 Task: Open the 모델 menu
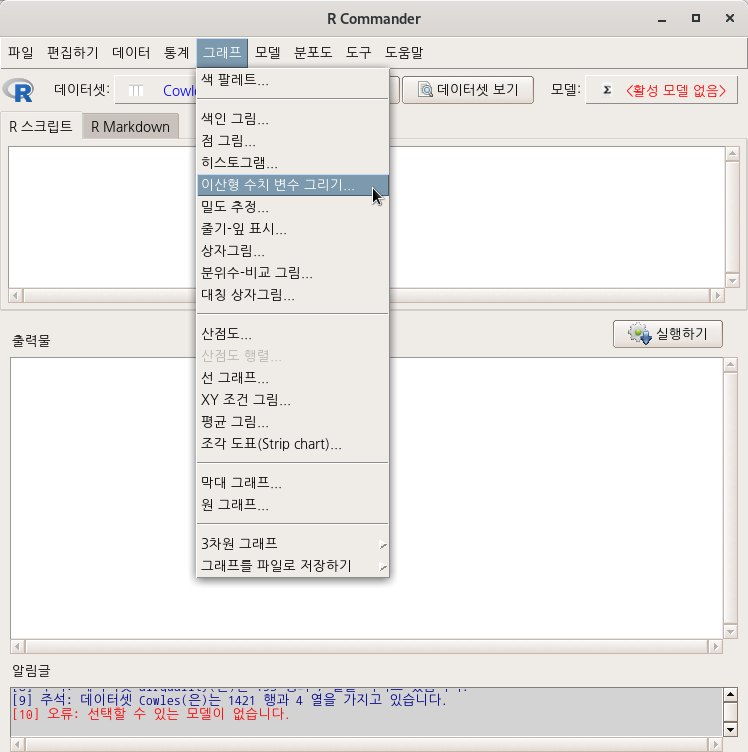pos(268,52)
